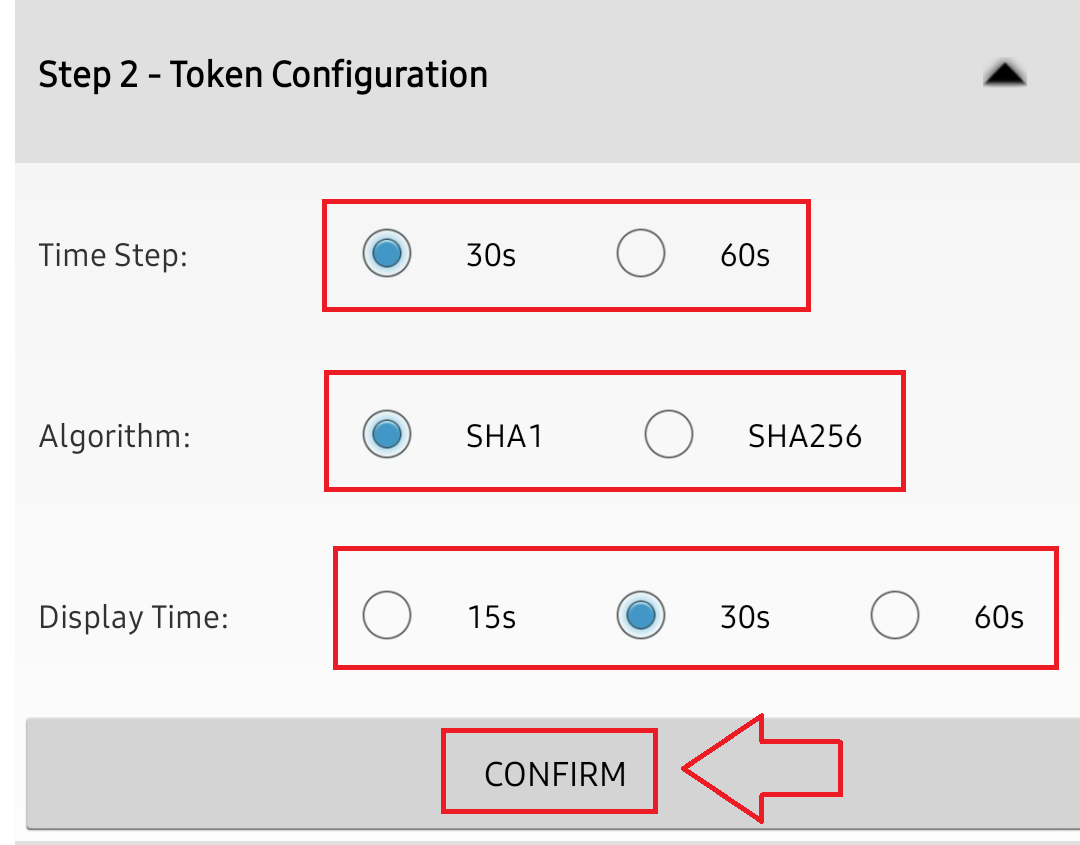Choose the SHA1 algorithm radio button
The height and width of the screenshot is (845, 1080).
coord(386,435)
